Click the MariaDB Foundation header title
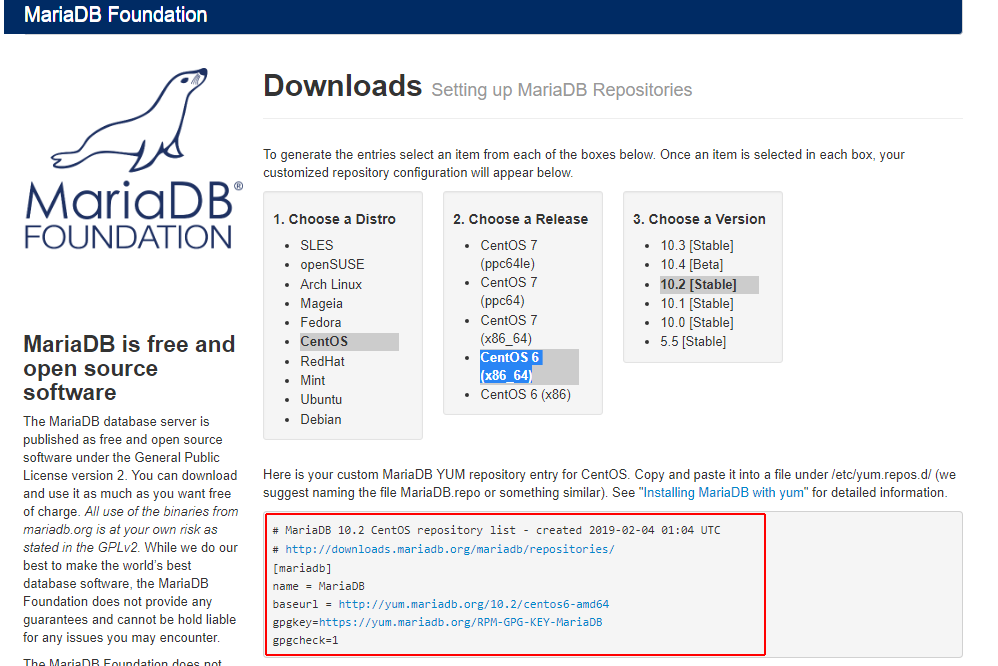 (116, 15)
